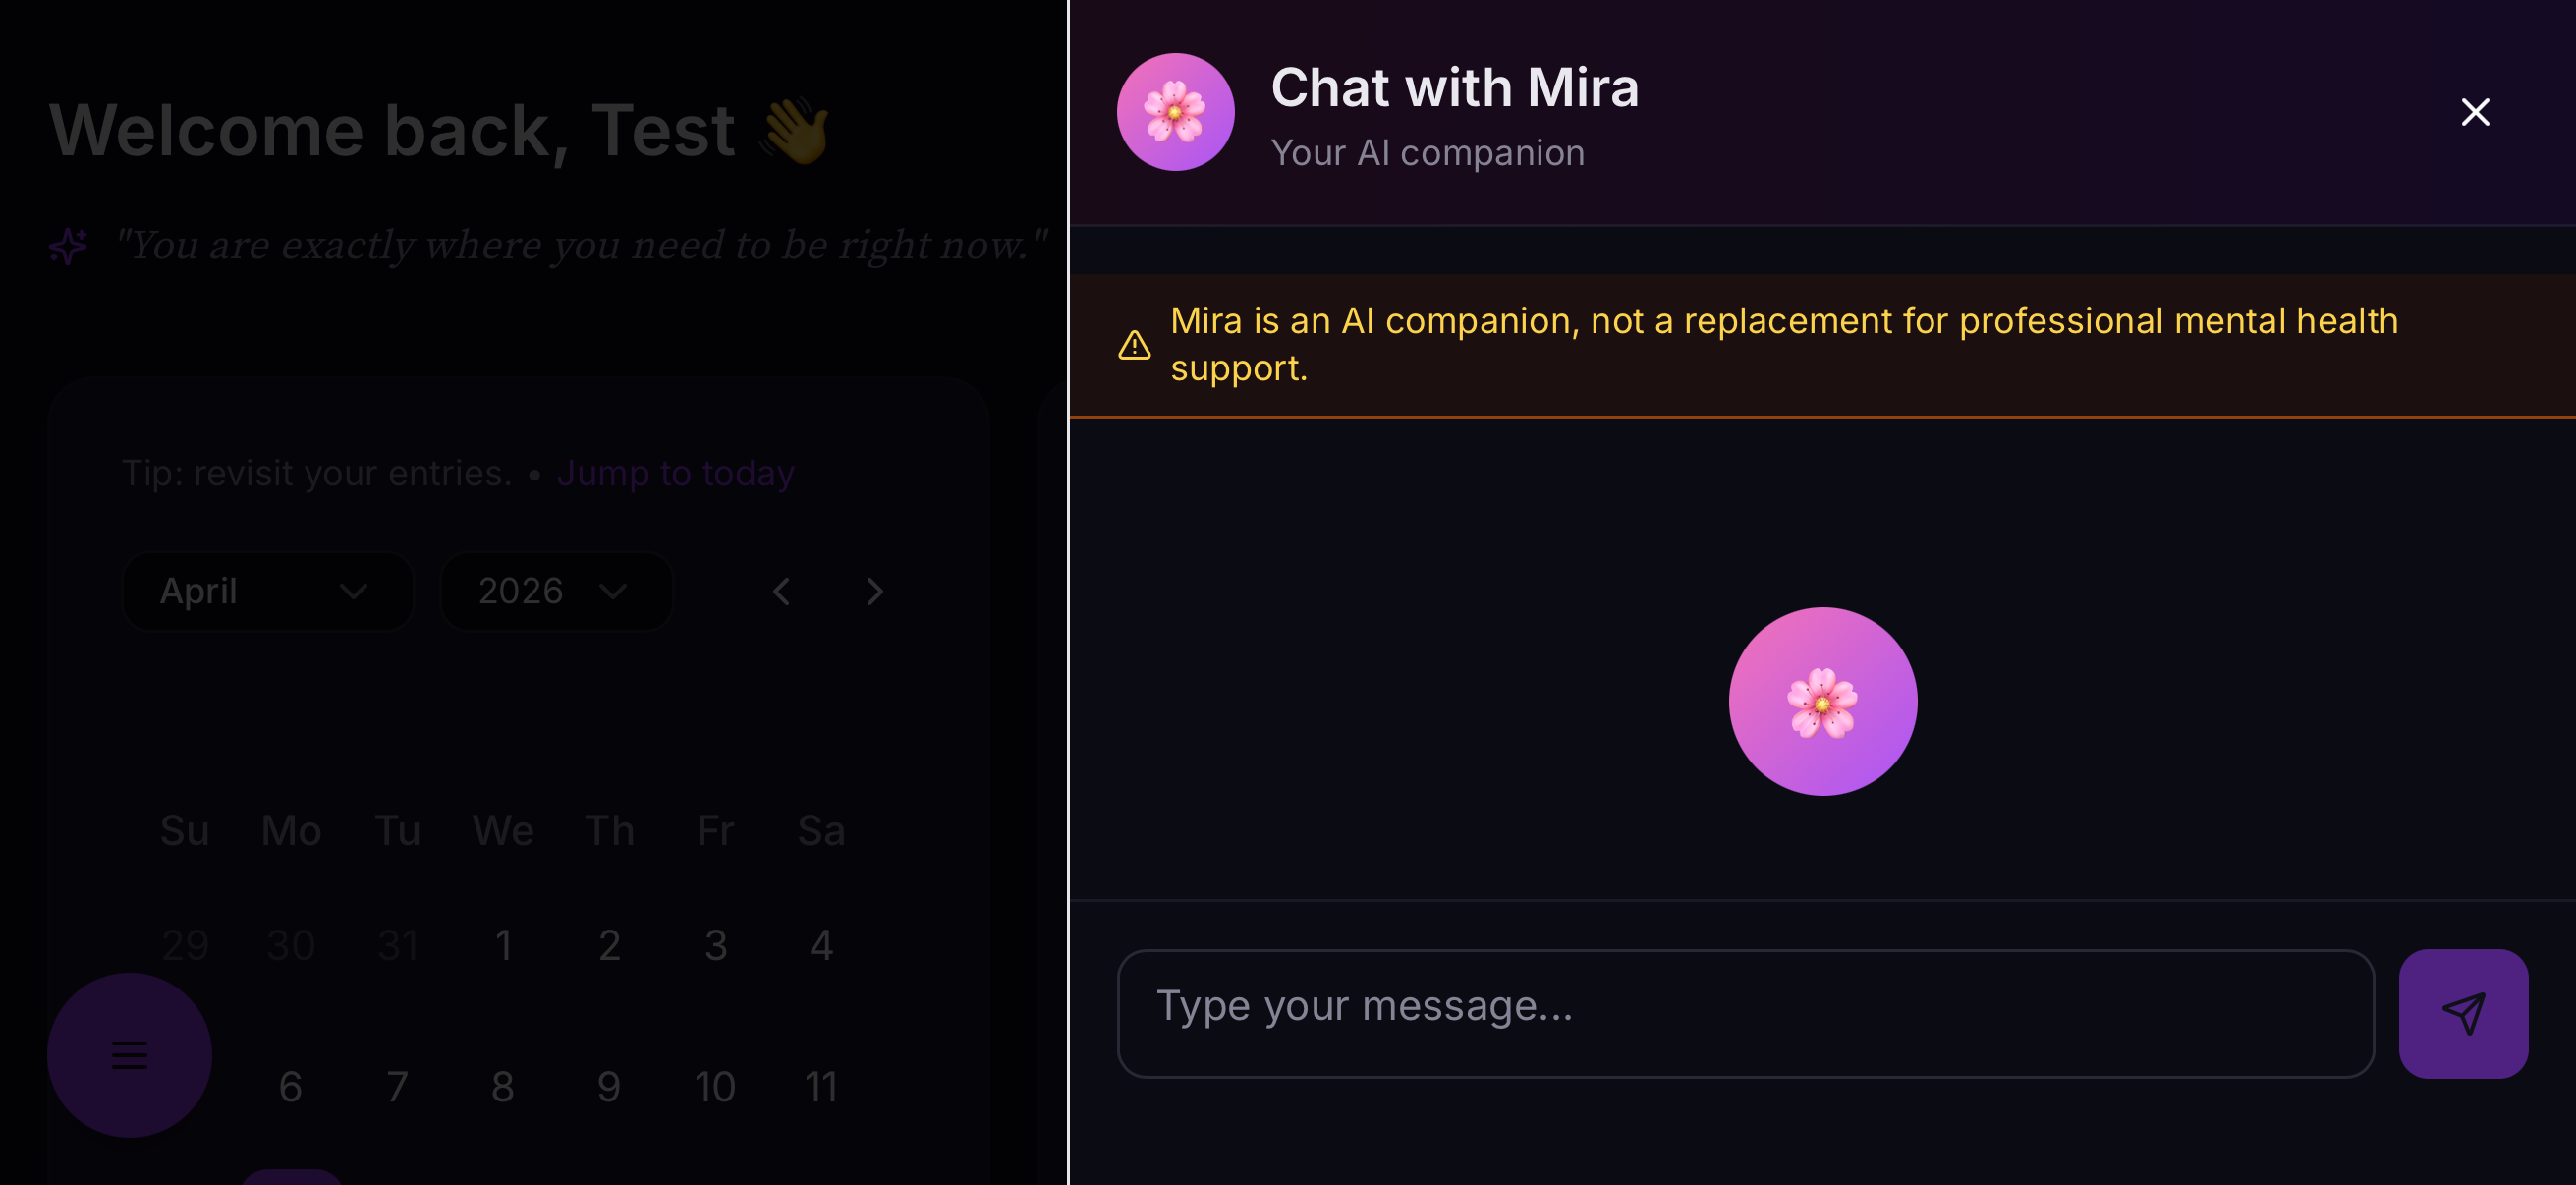
Task: Go to previous month with left chevron
Action: pos(782,591)
